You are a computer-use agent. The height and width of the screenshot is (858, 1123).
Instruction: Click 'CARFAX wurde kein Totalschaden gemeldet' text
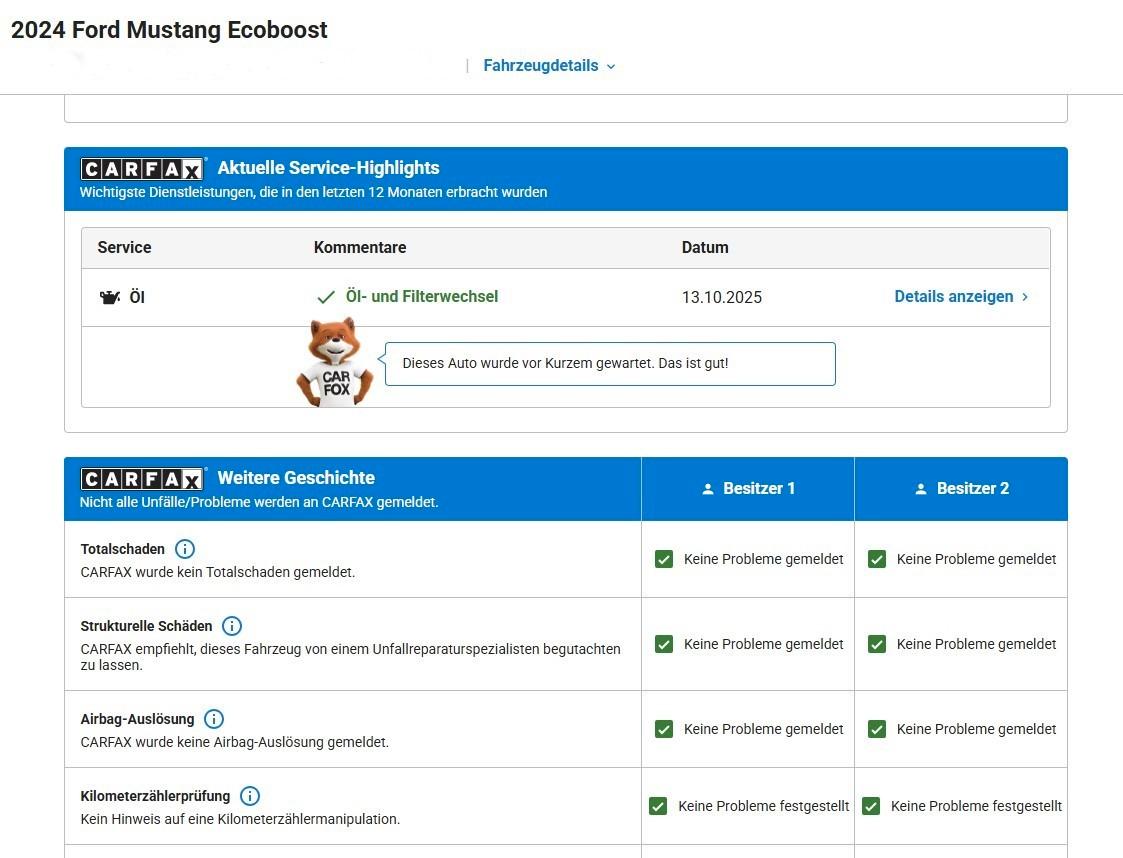pyautogui.click(x=218, y=572)
